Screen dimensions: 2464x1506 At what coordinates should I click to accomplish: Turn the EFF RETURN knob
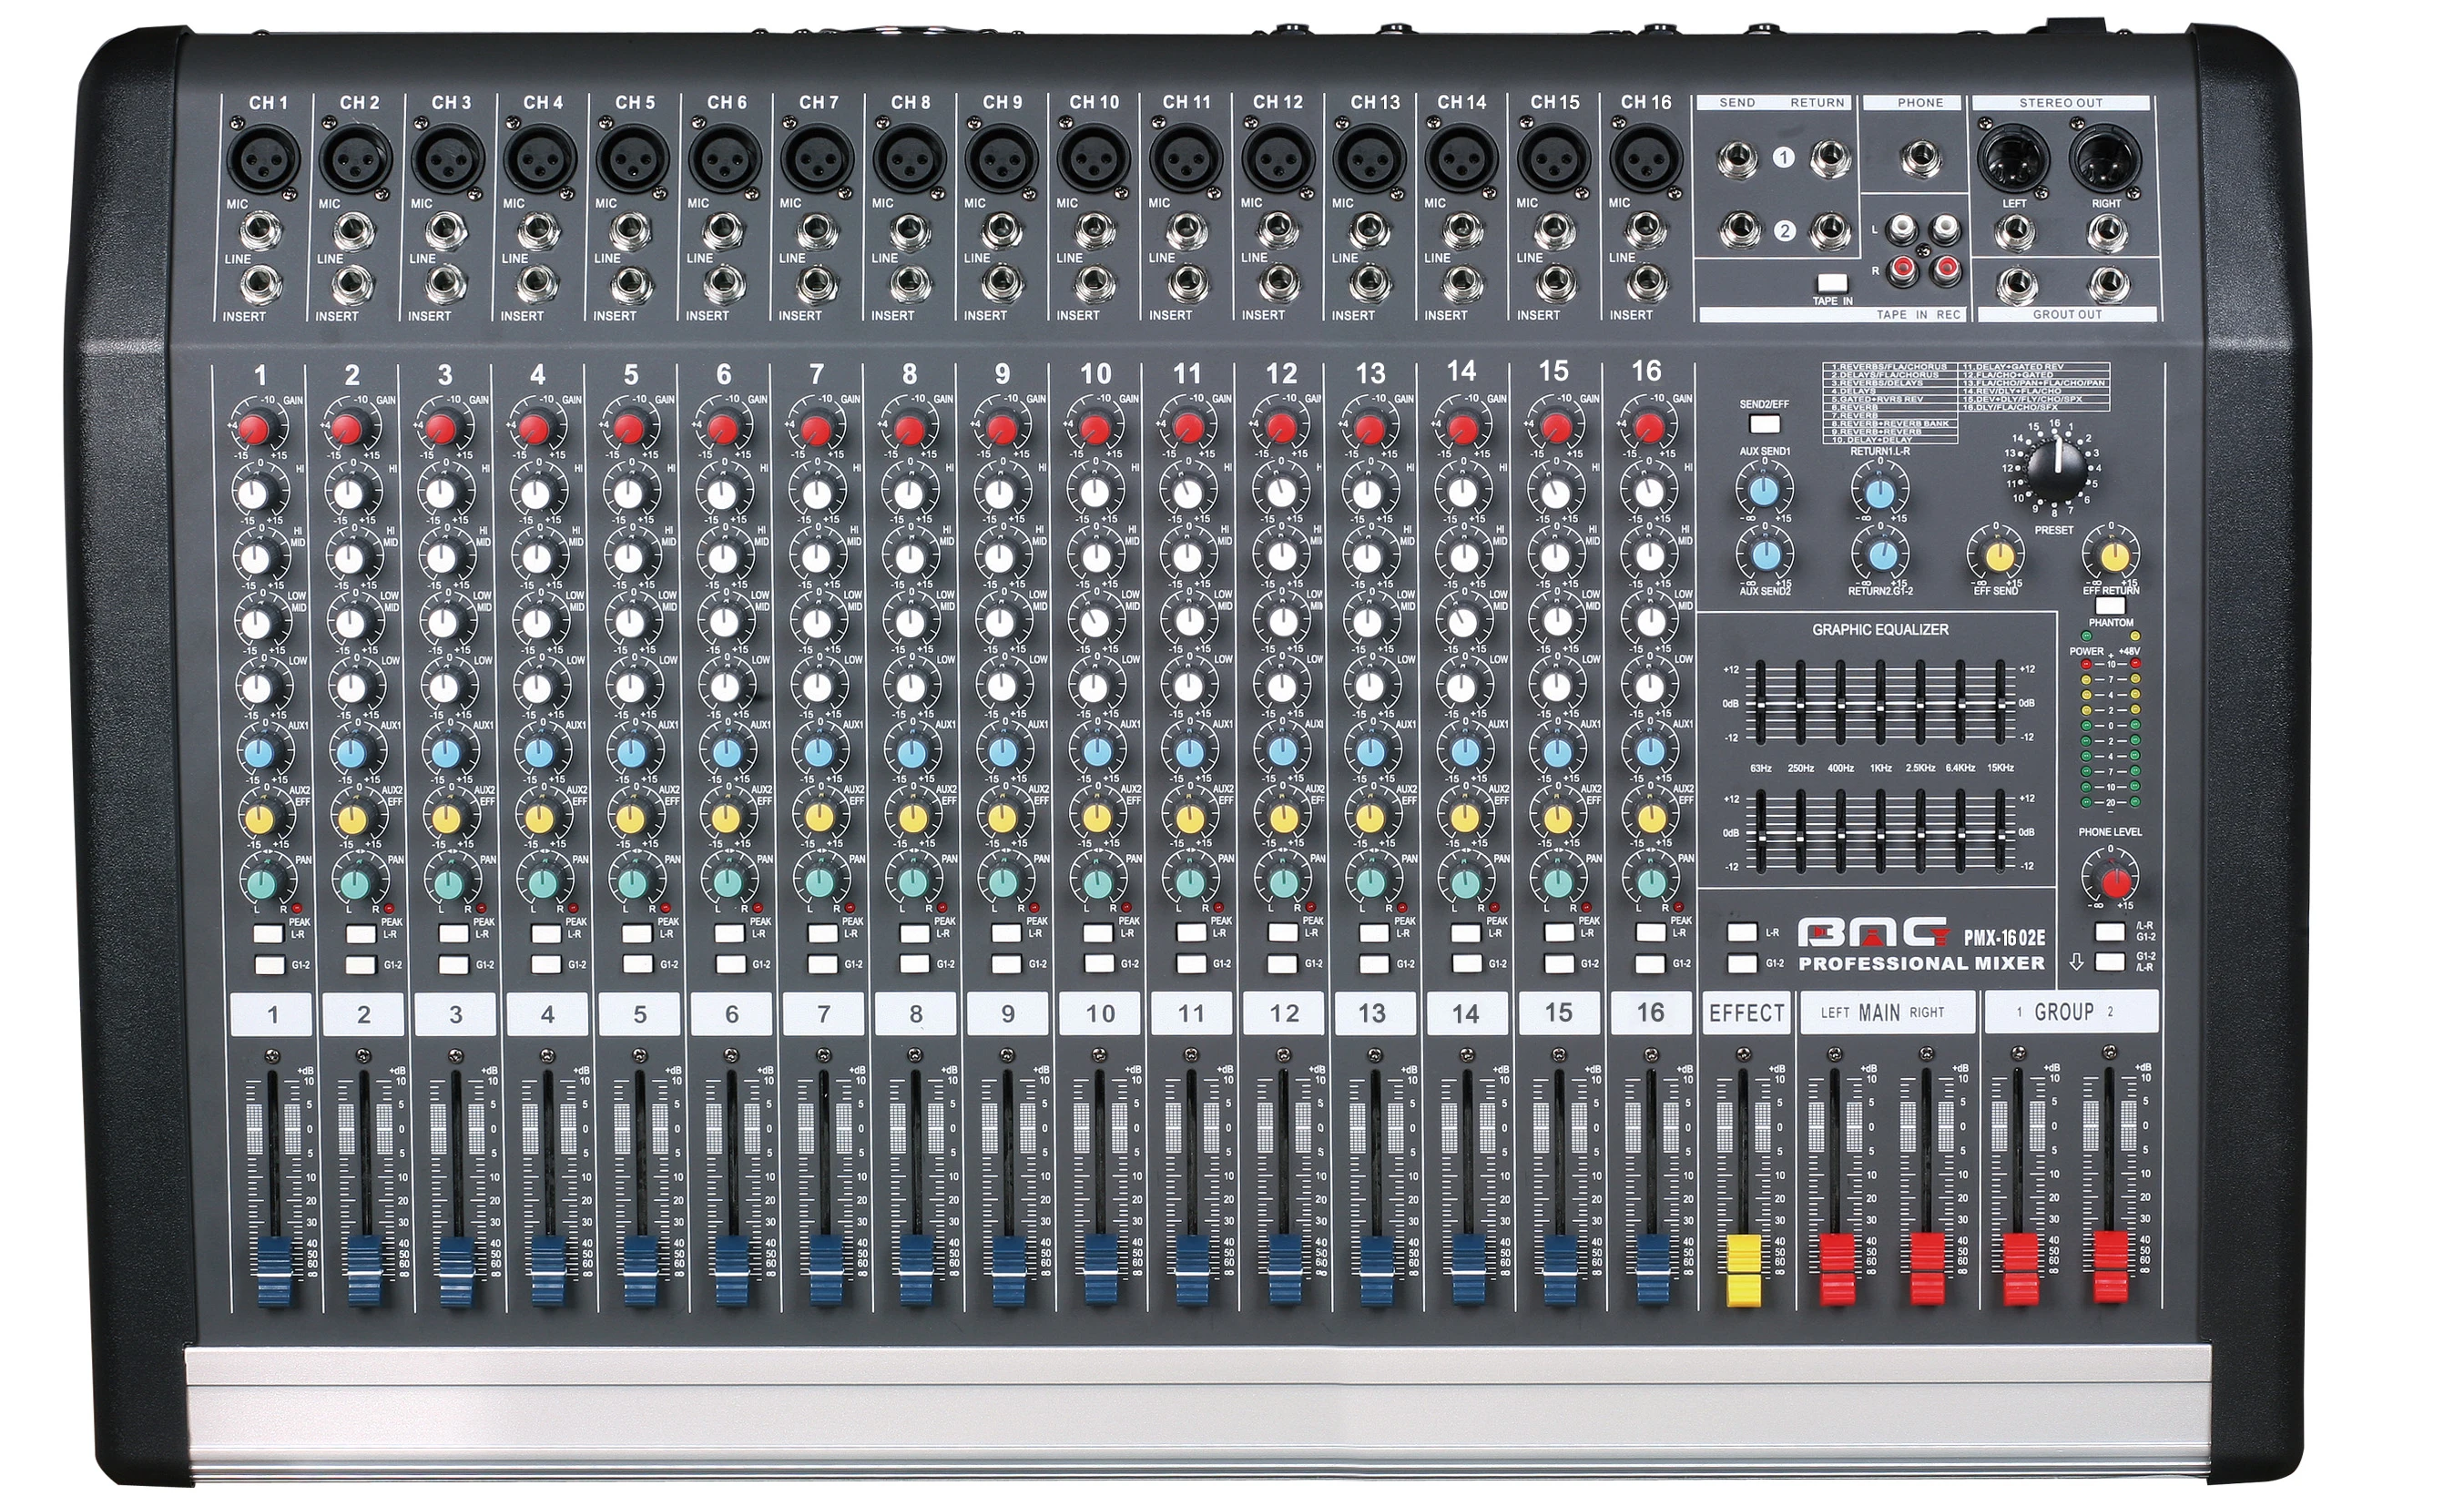(x=2114, y=556)
